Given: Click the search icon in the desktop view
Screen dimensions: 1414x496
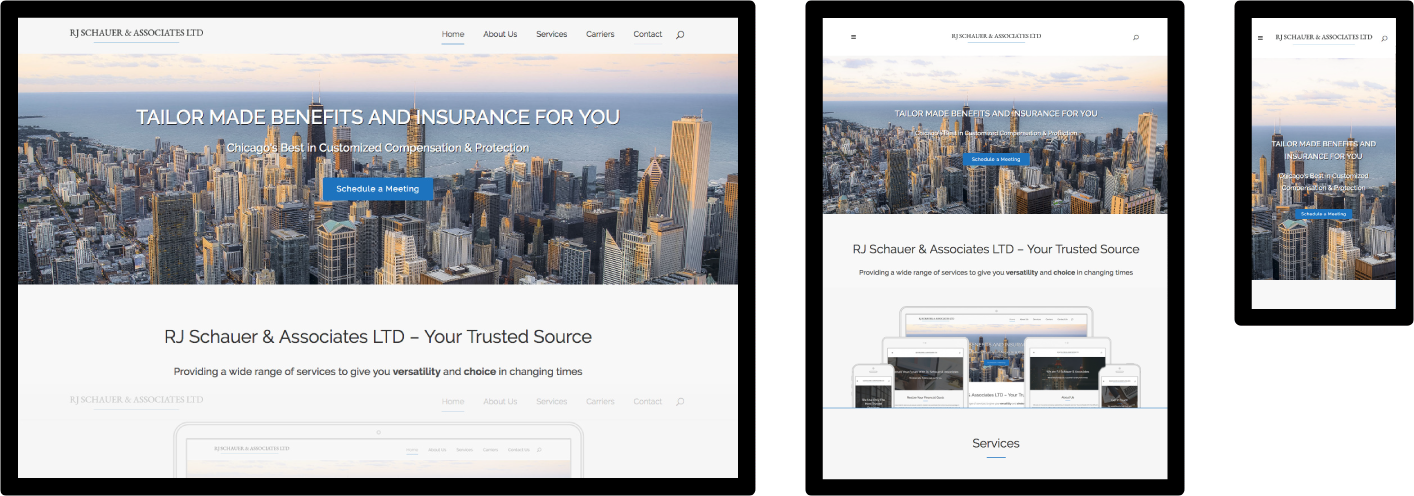Looking at the screenshot, I should click(x=680, y=35).
